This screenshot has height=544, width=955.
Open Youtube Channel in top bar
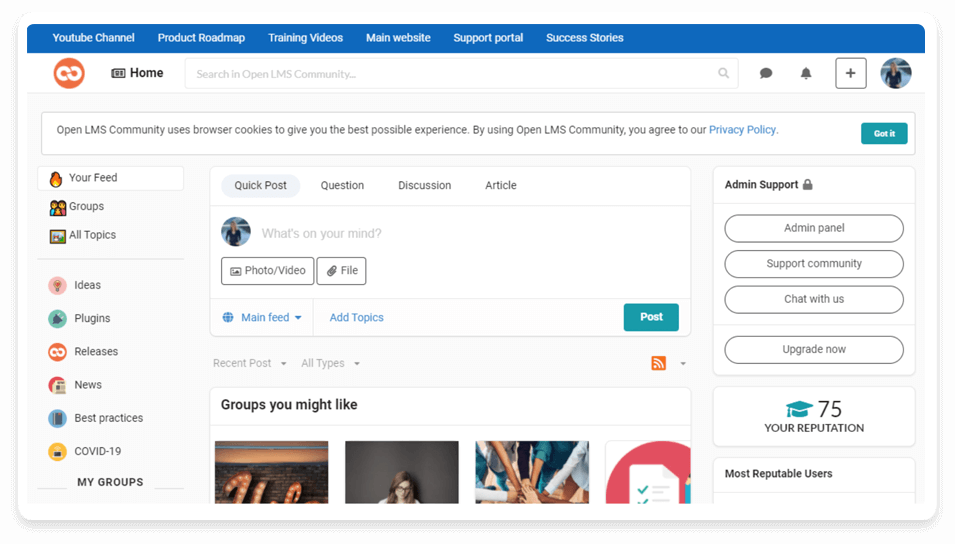click(x=93, y=38)
